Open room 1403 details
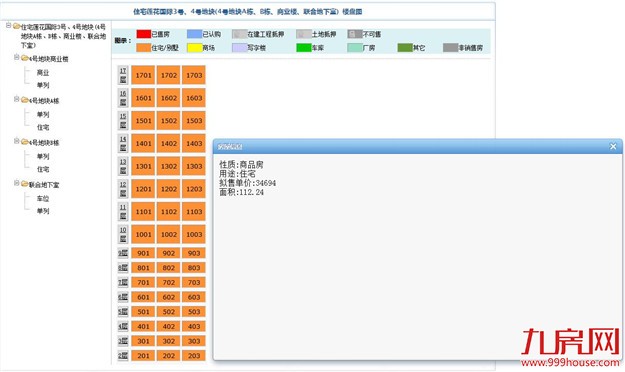The image size is (625, 372). click(194, 143)
